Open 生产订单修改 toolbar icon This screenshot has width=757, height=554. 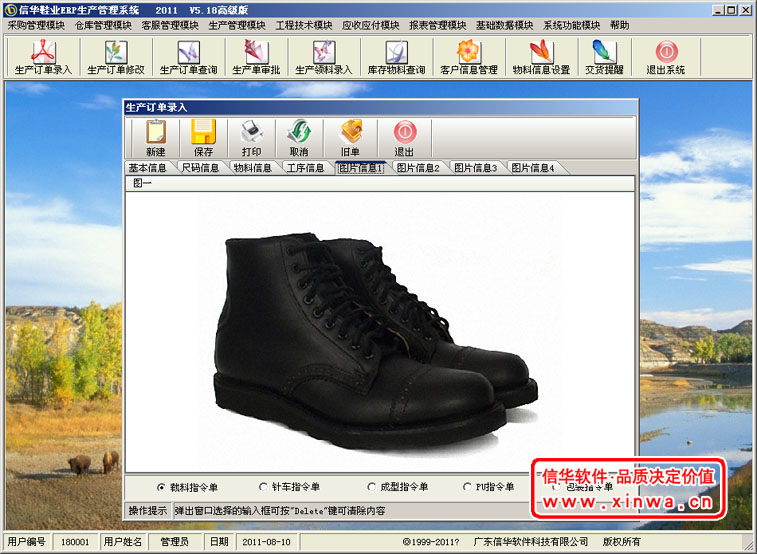tap(116, 57)
